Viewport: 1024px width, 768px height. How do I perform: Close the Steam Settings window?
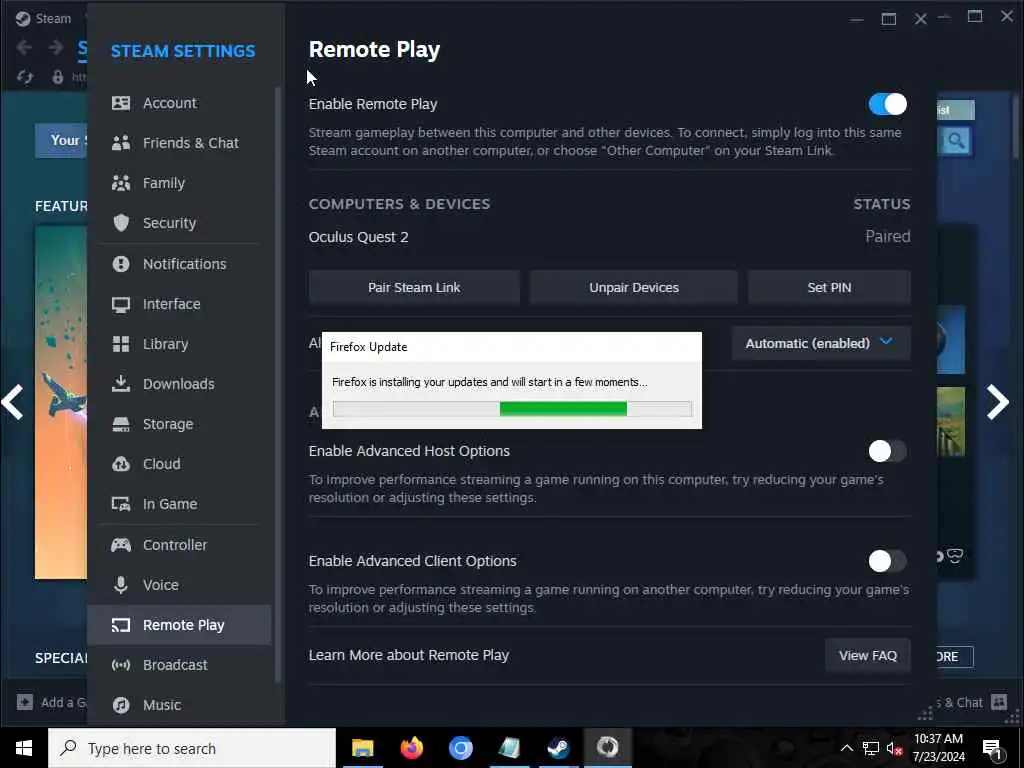920,19
